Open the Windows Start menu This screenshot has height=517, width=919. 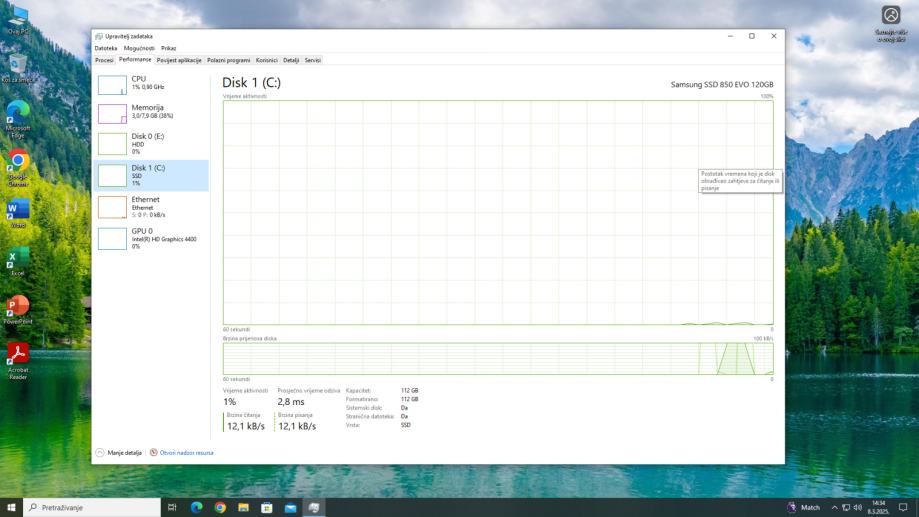point(11,508)
